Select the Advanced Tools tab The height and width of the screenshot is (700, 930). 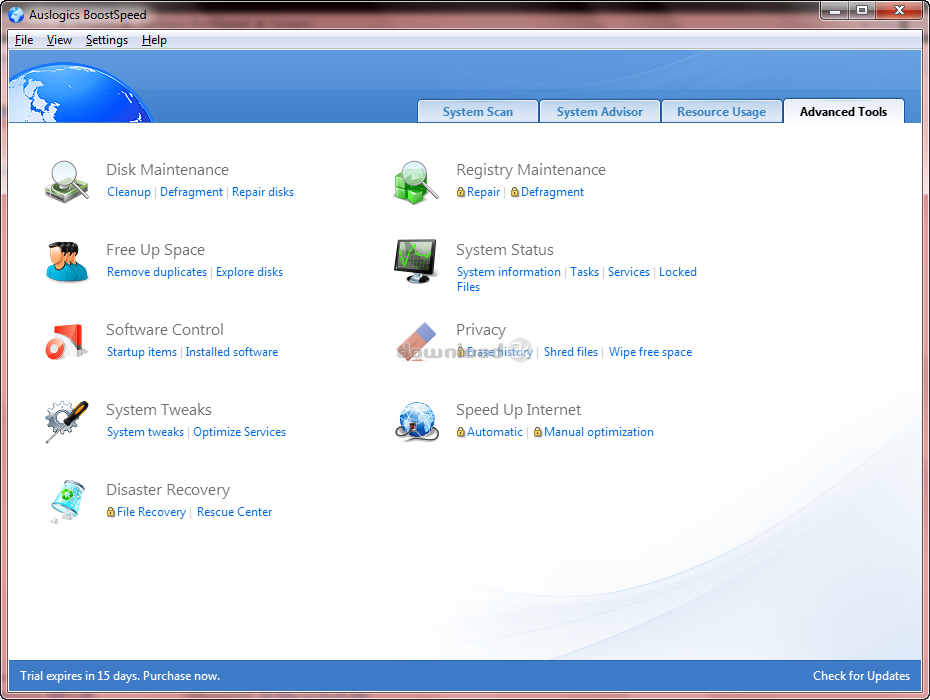(x=843, y=112)
